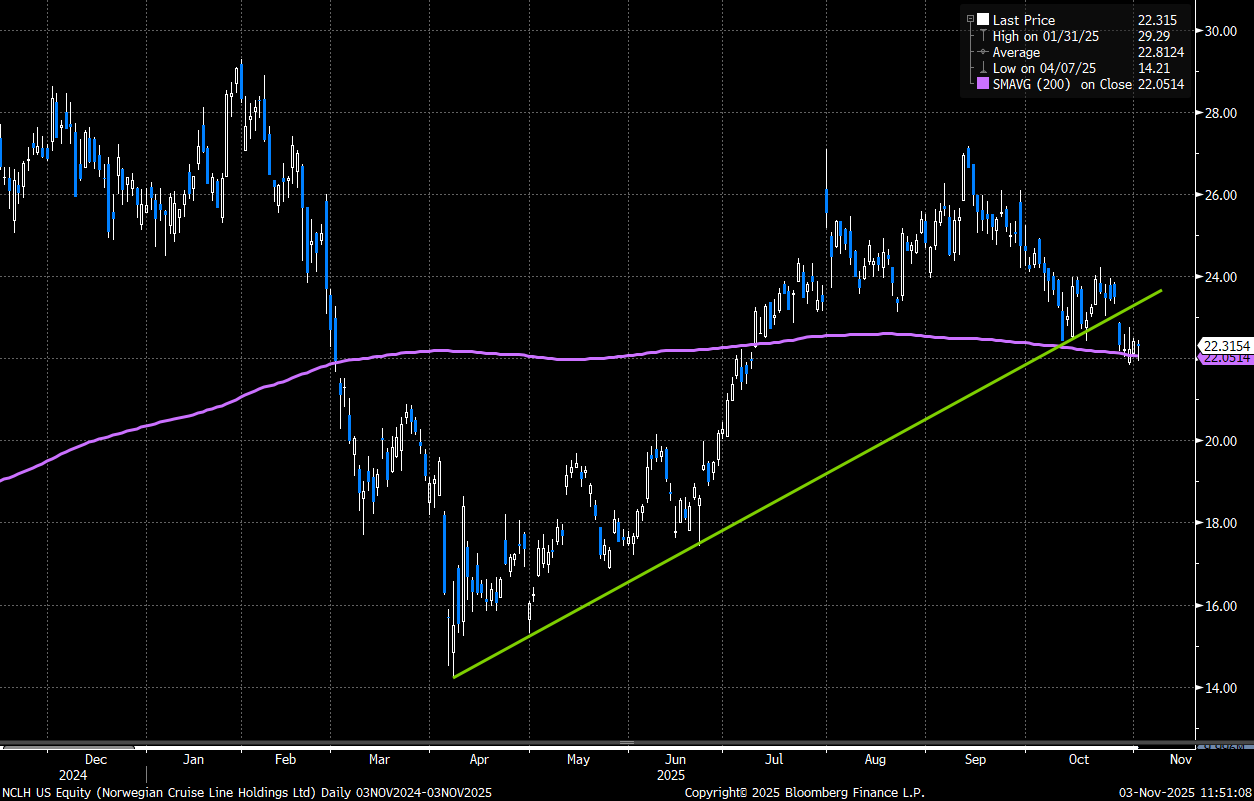Image resolution: width=1254 pixels, height=801 pixels.
Task: Select the 'Low on 04/07/25' legend entry
Action: point(1044,68)
